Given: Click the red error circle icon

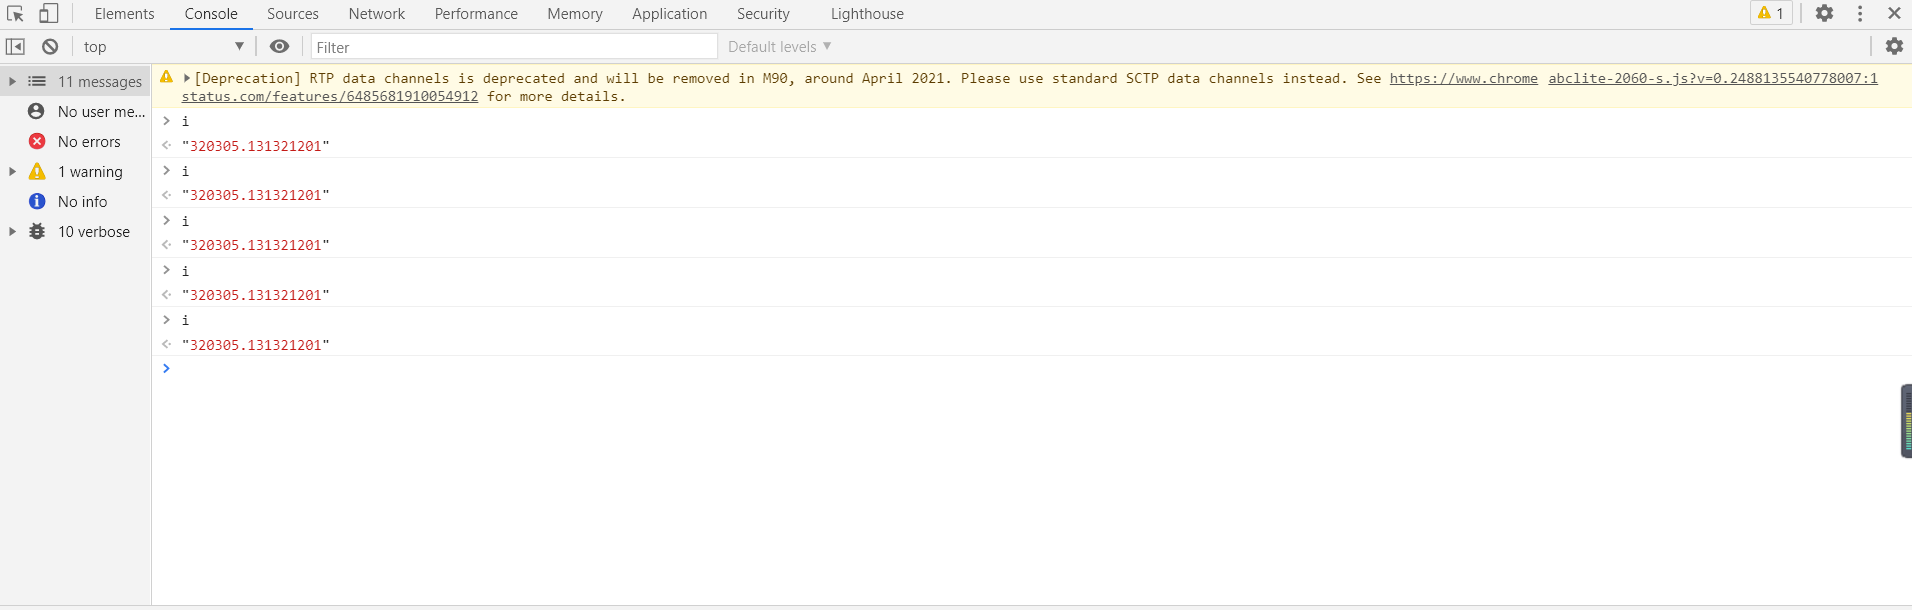Looking at the screenshot, I should coord(37,141).
